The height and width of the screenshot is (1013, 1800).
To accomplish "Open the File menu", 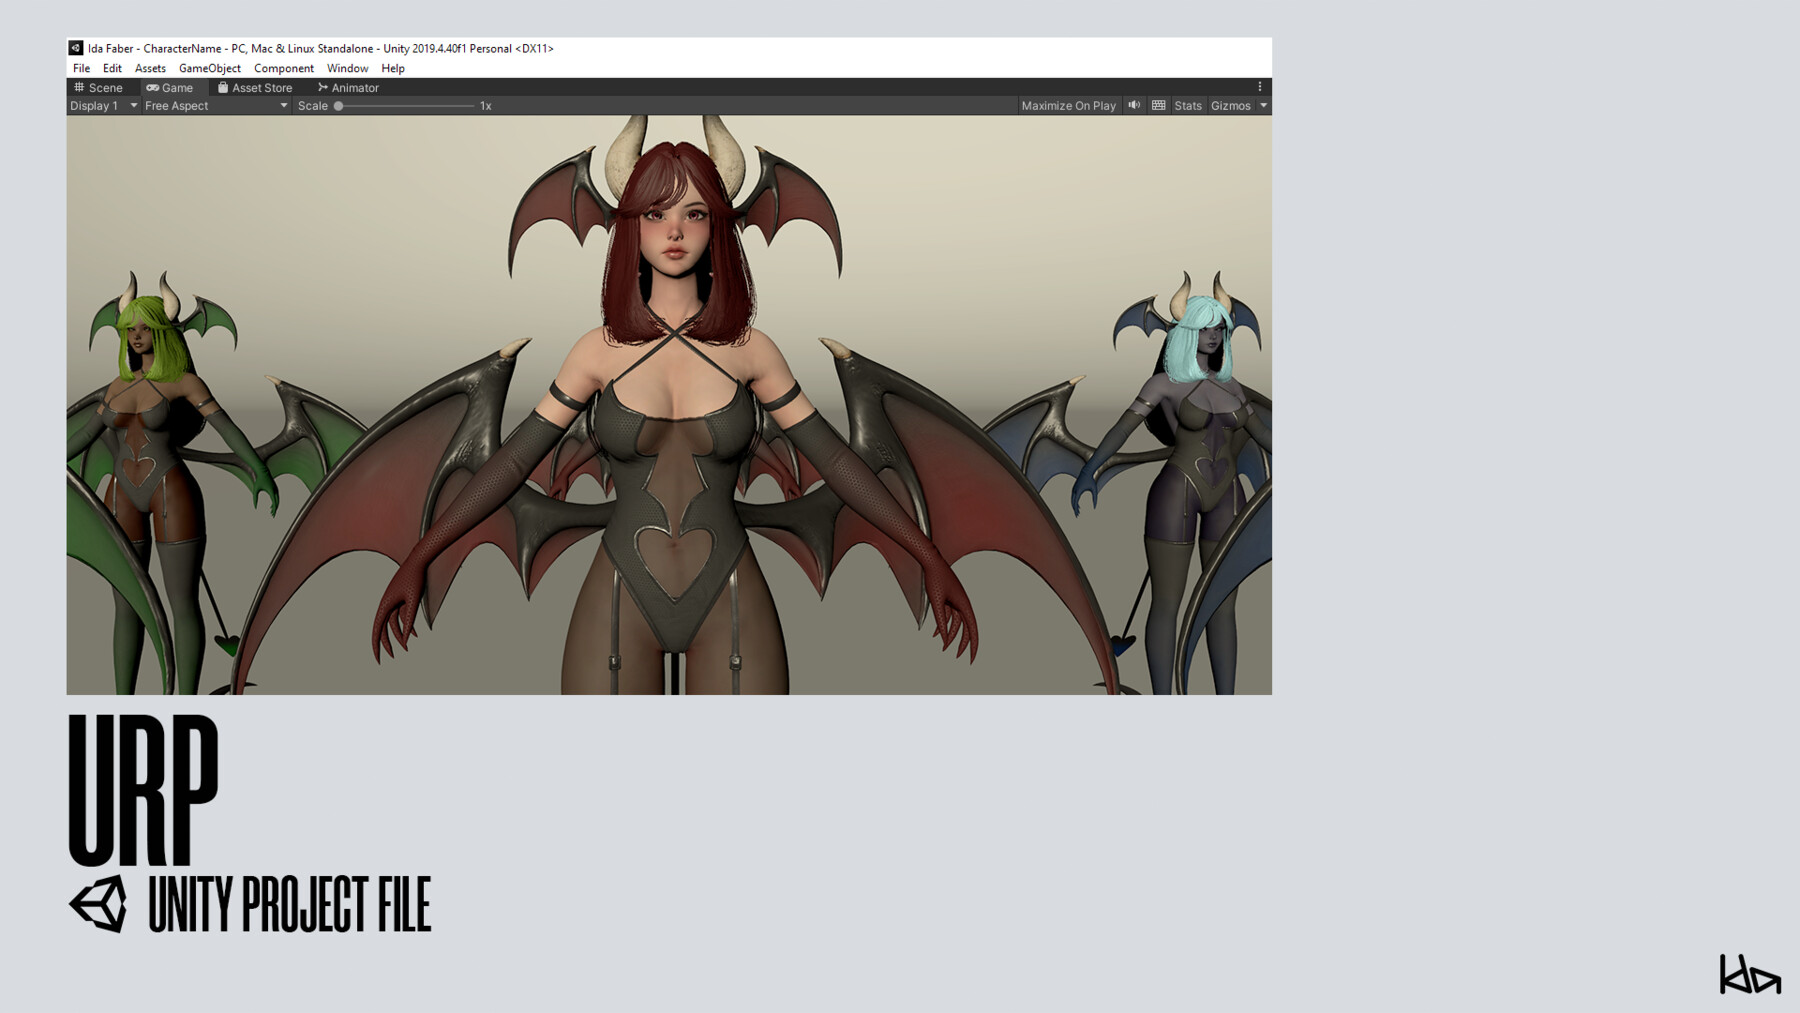I will coord(81,68).
